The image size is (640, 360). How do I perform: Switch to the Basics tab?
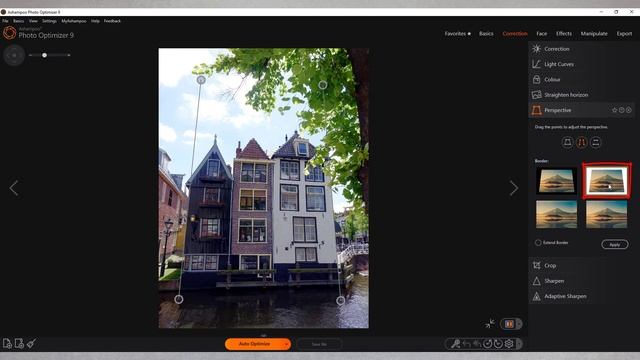(486, 33)
